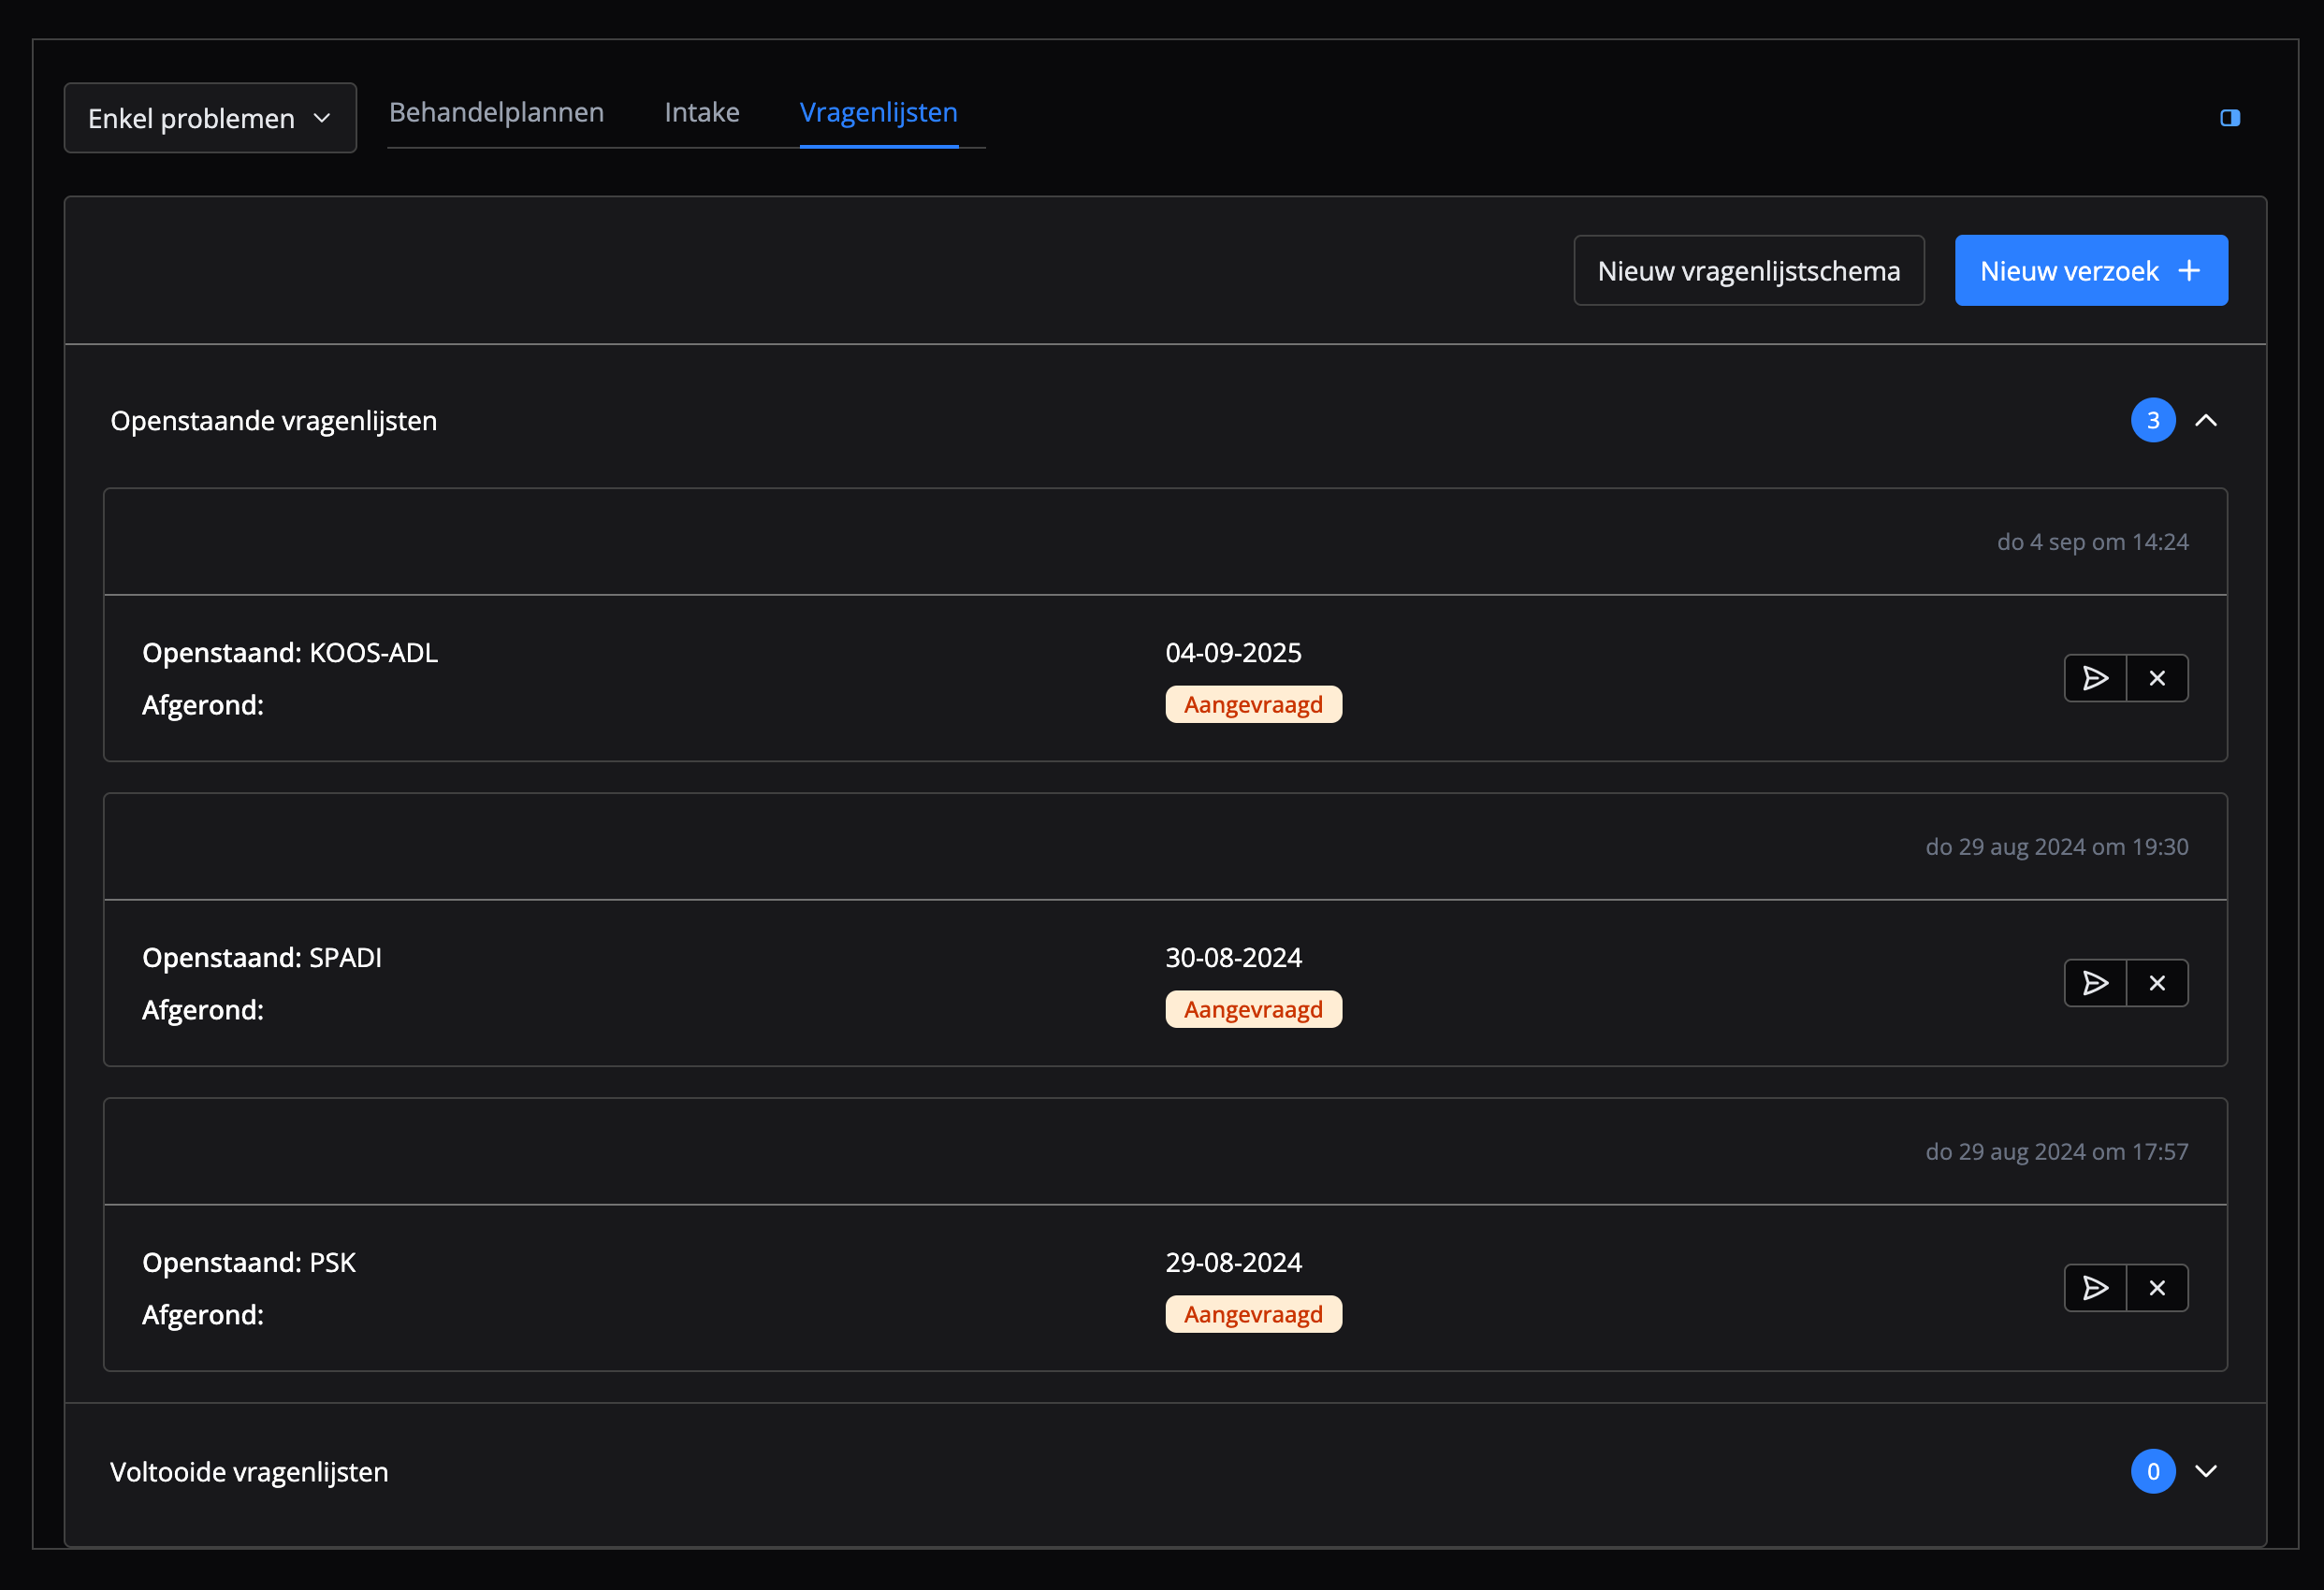Click Nieuw vragenlijstschema button

(1748, 271)
